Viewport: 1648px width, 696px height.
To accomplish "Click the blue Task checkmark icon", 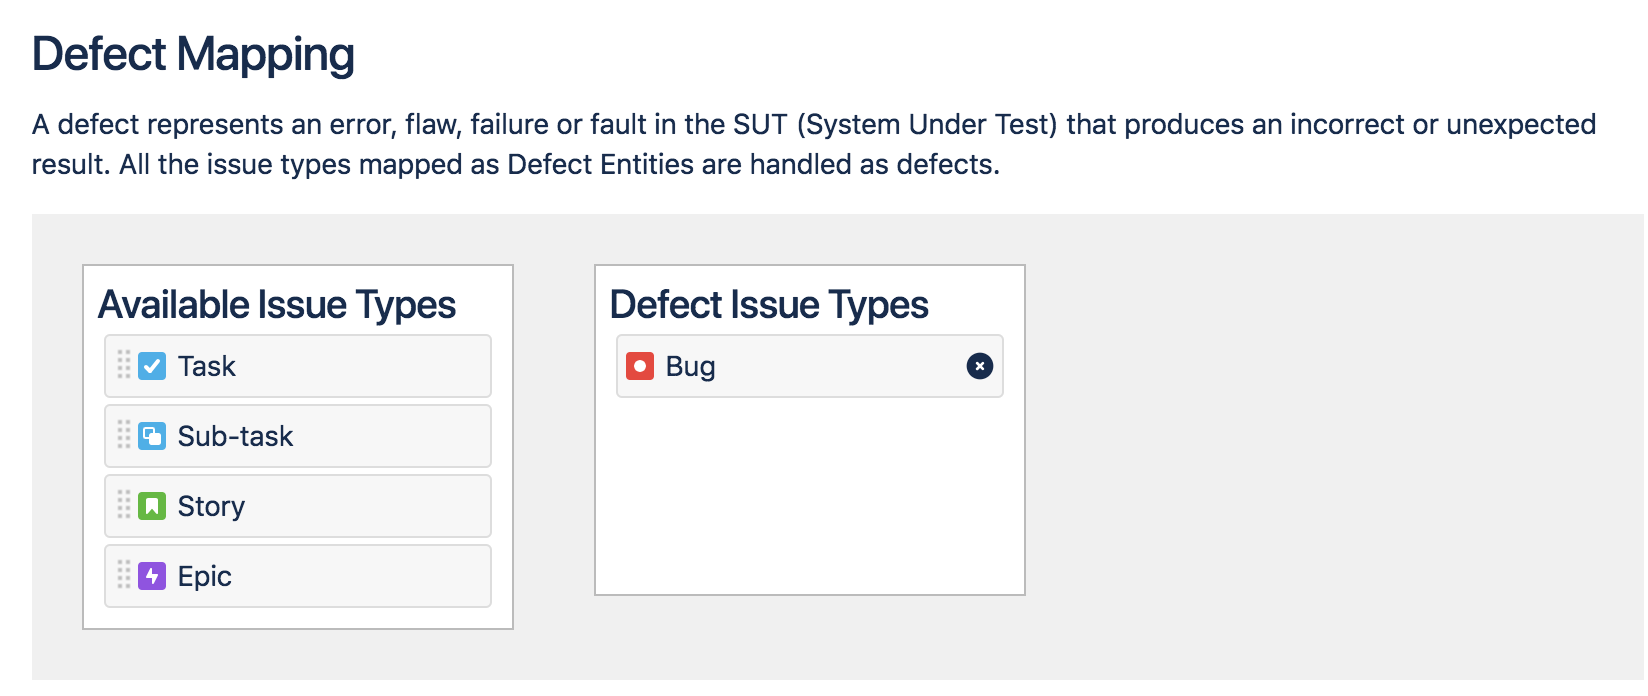I will [152, 366].
